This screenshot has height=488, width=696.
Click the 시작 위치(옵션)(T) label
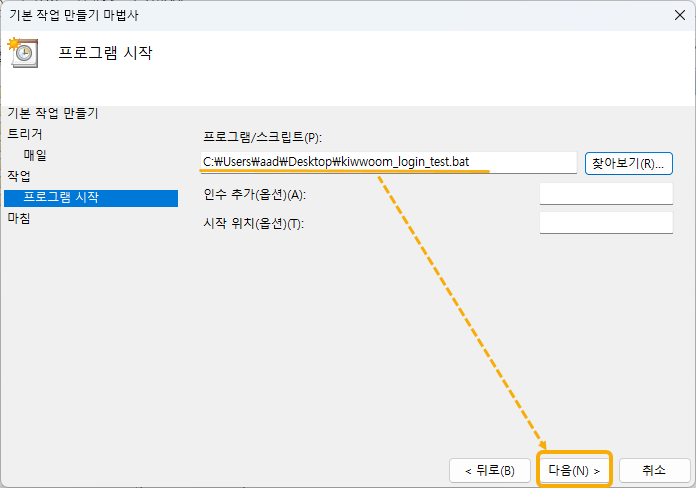(x=252, y=223)
